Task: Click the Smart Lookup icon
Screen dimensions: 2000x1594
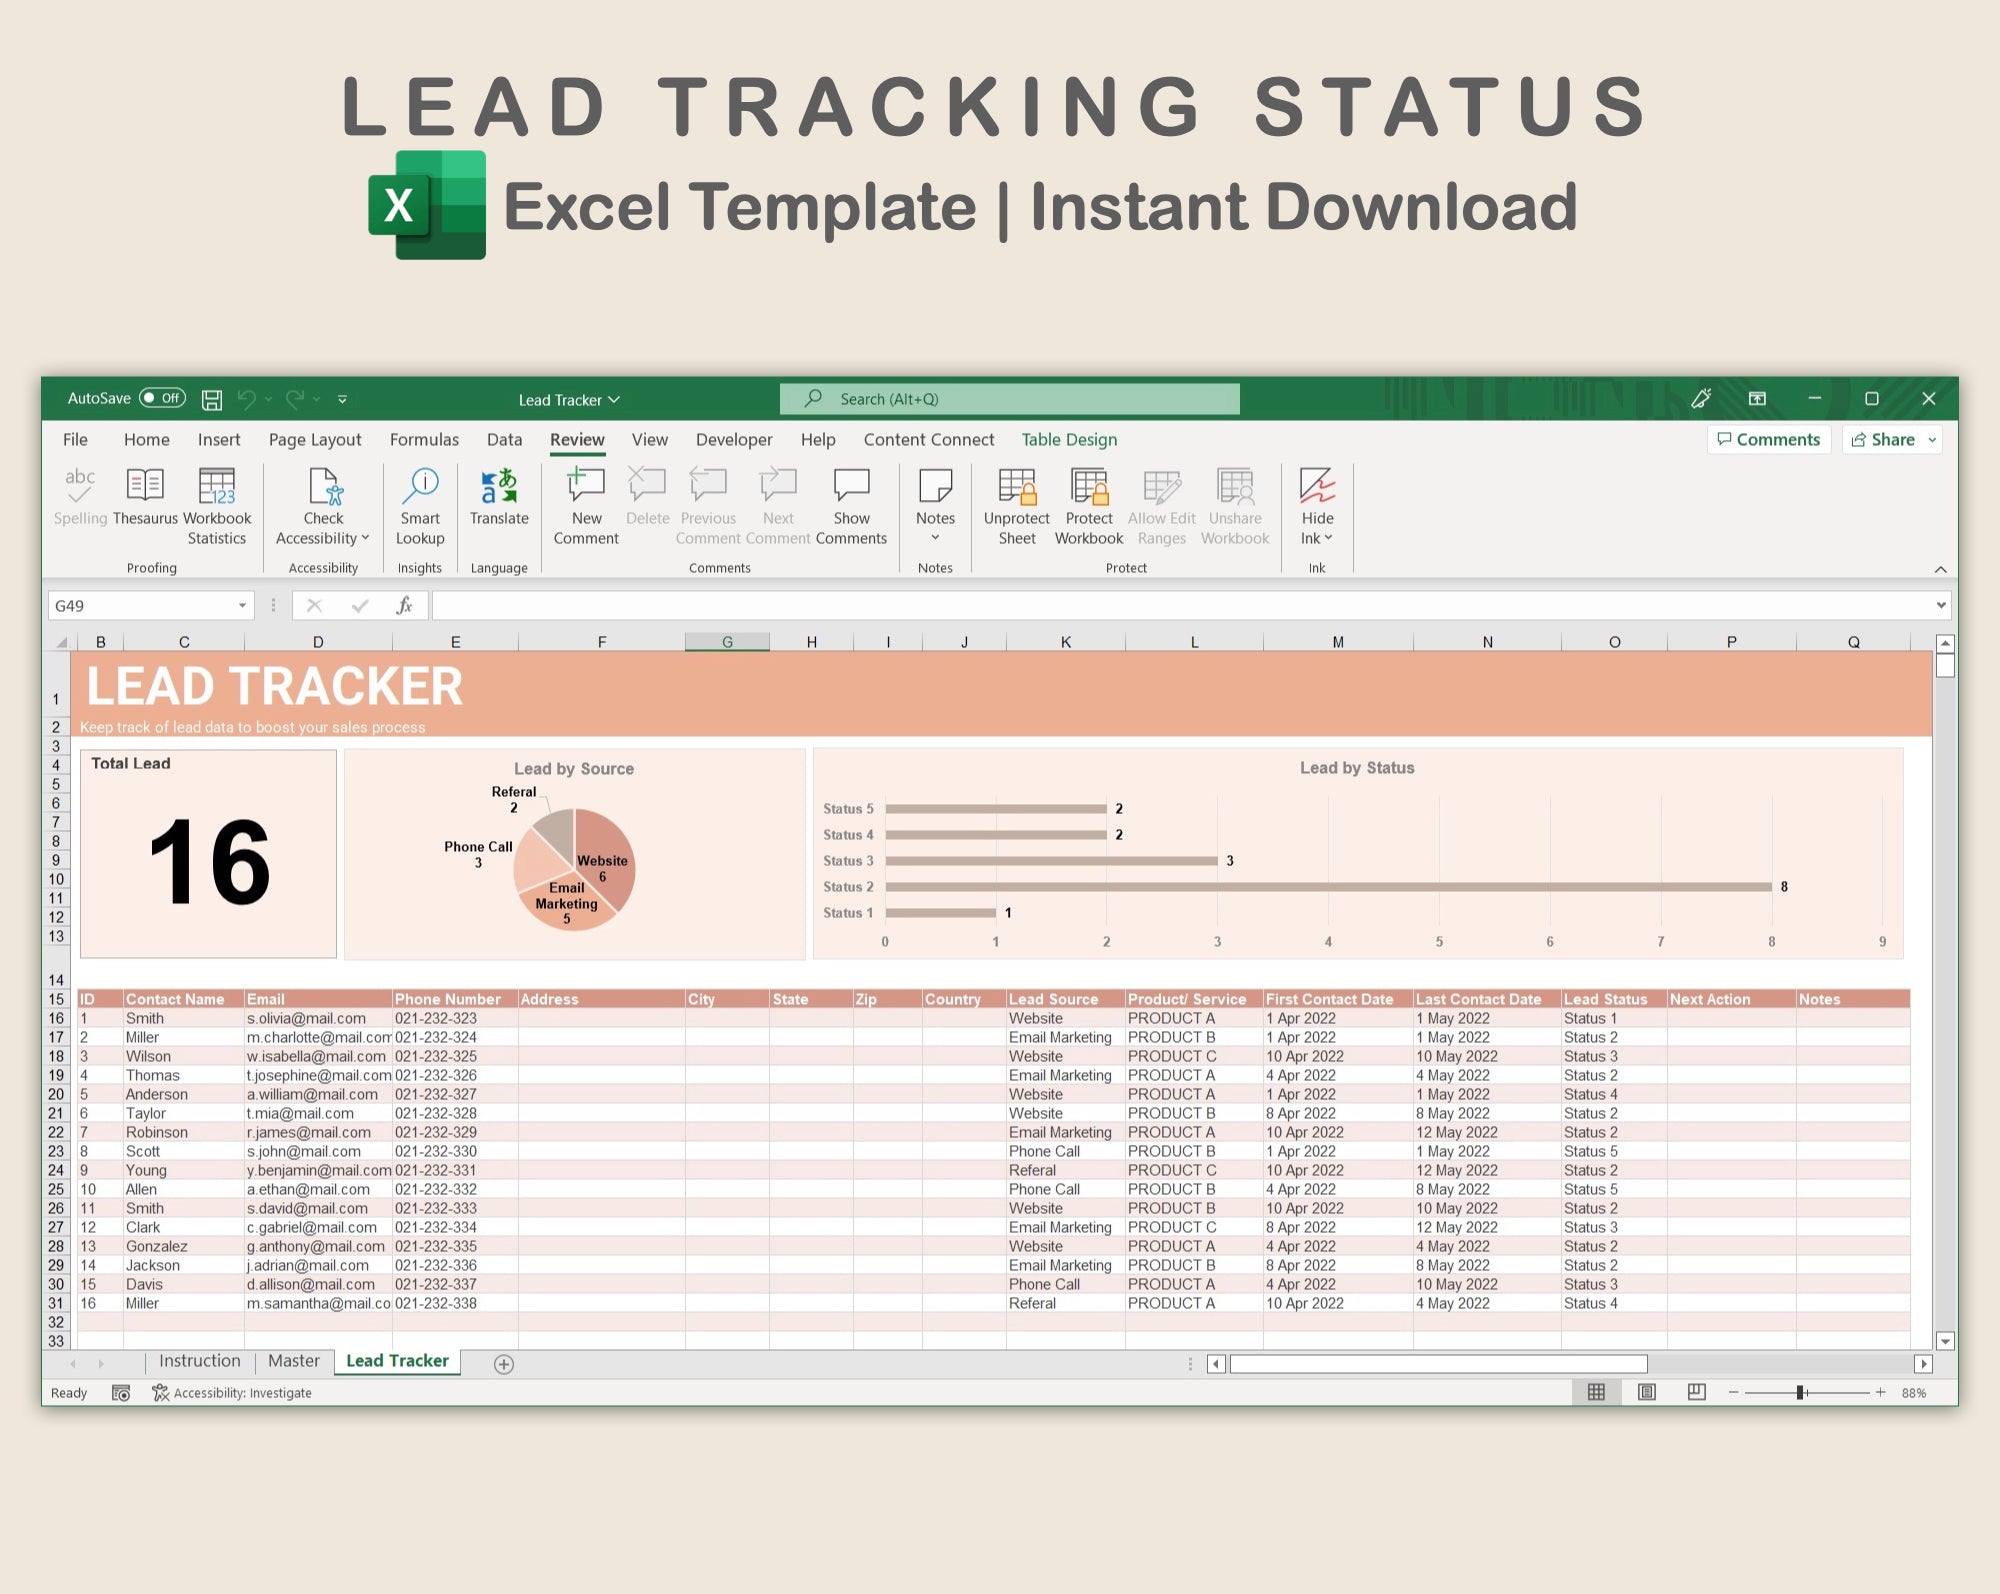Action: click(x=420, y=486)
